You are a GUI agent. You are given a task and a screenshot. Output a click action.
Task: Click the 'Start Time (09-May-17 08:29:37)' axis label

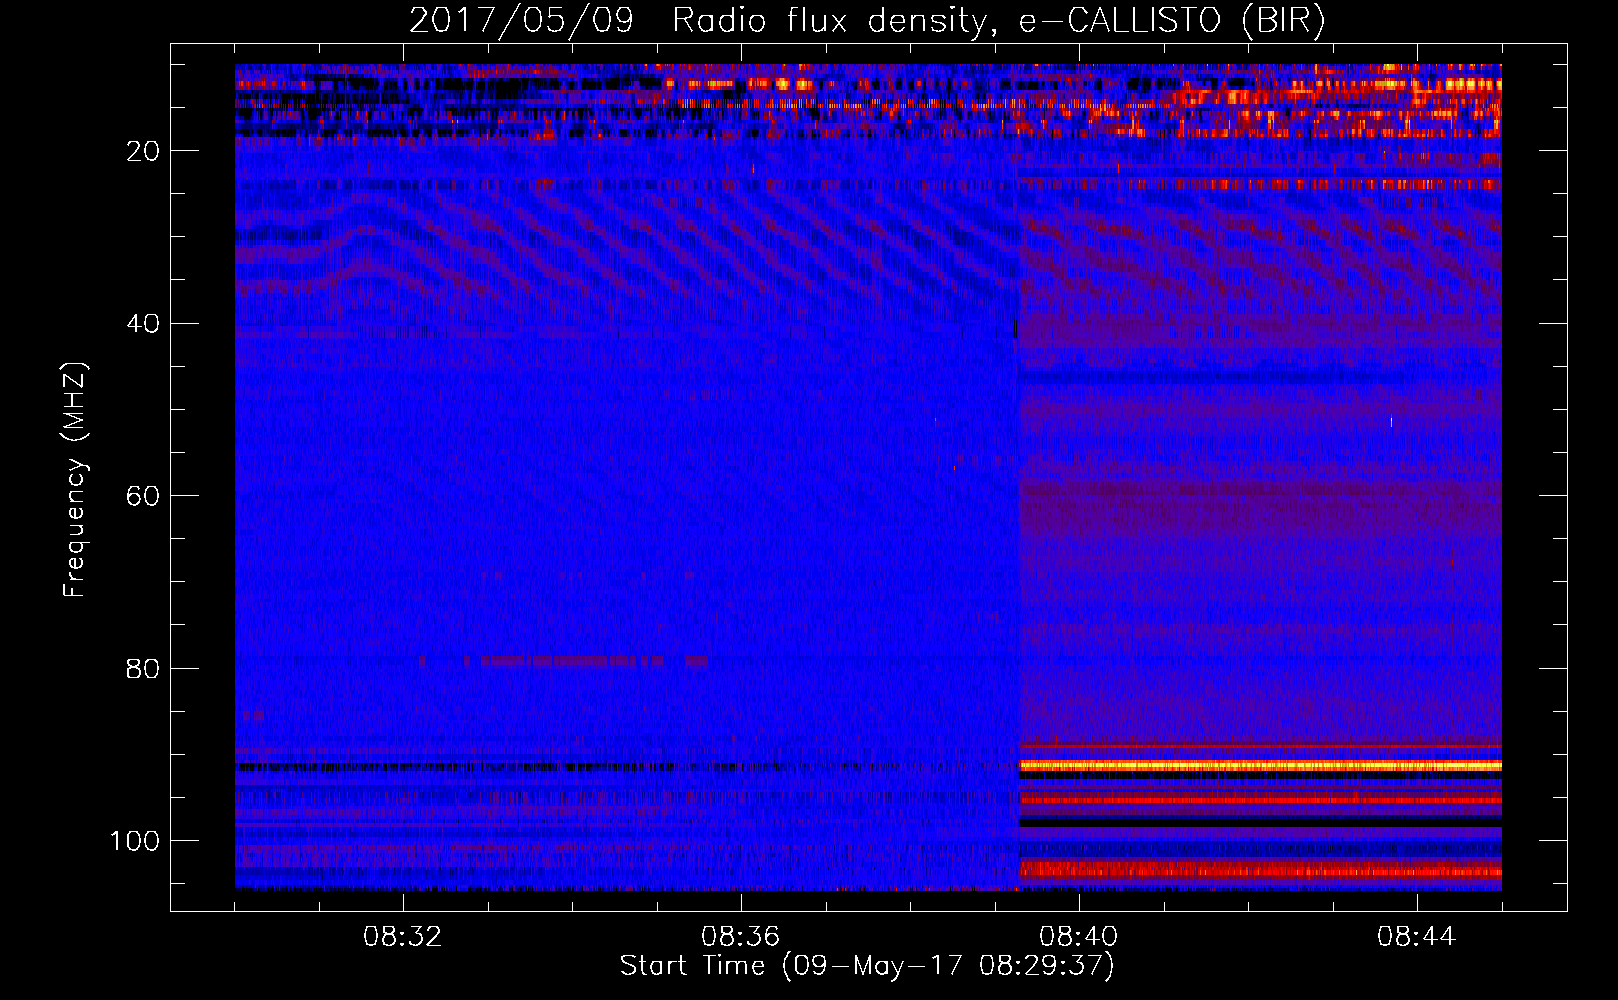867,966
